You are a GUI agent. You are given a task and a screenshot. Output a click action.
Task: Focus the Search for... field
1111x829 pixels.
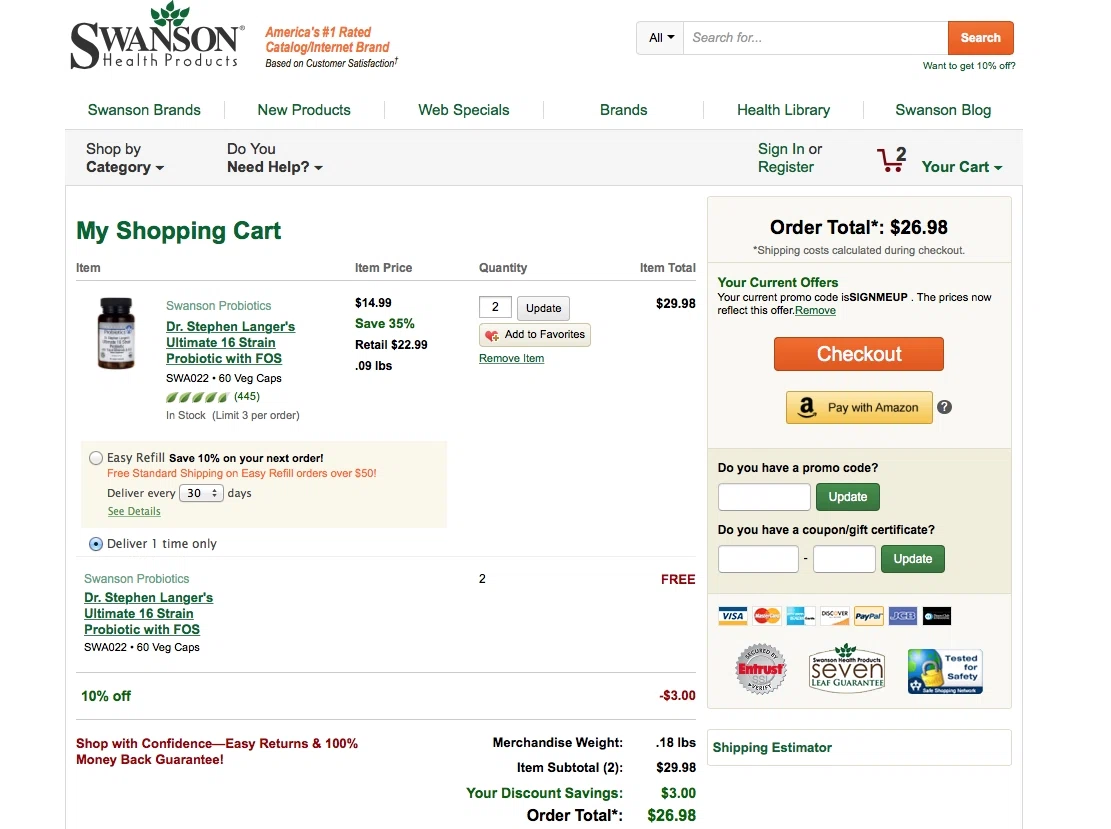point(816,38)
